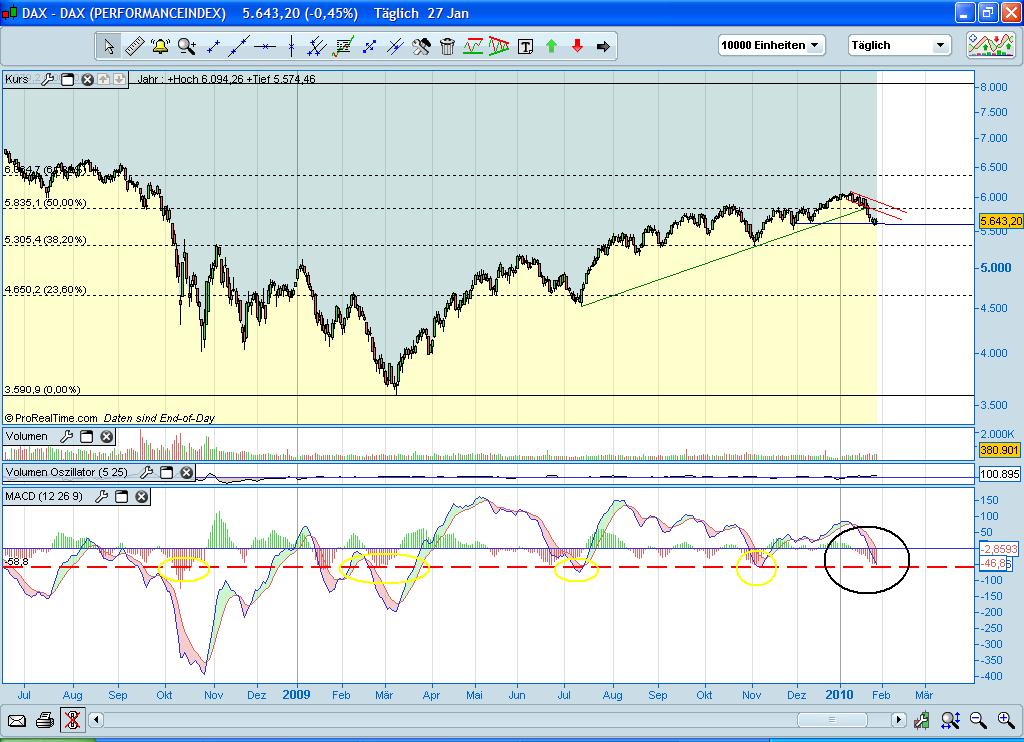The height and width of the screenshot is (742, 1024).
Task: Click the green up arrow toolbar icon
Action: click(551, 45)
